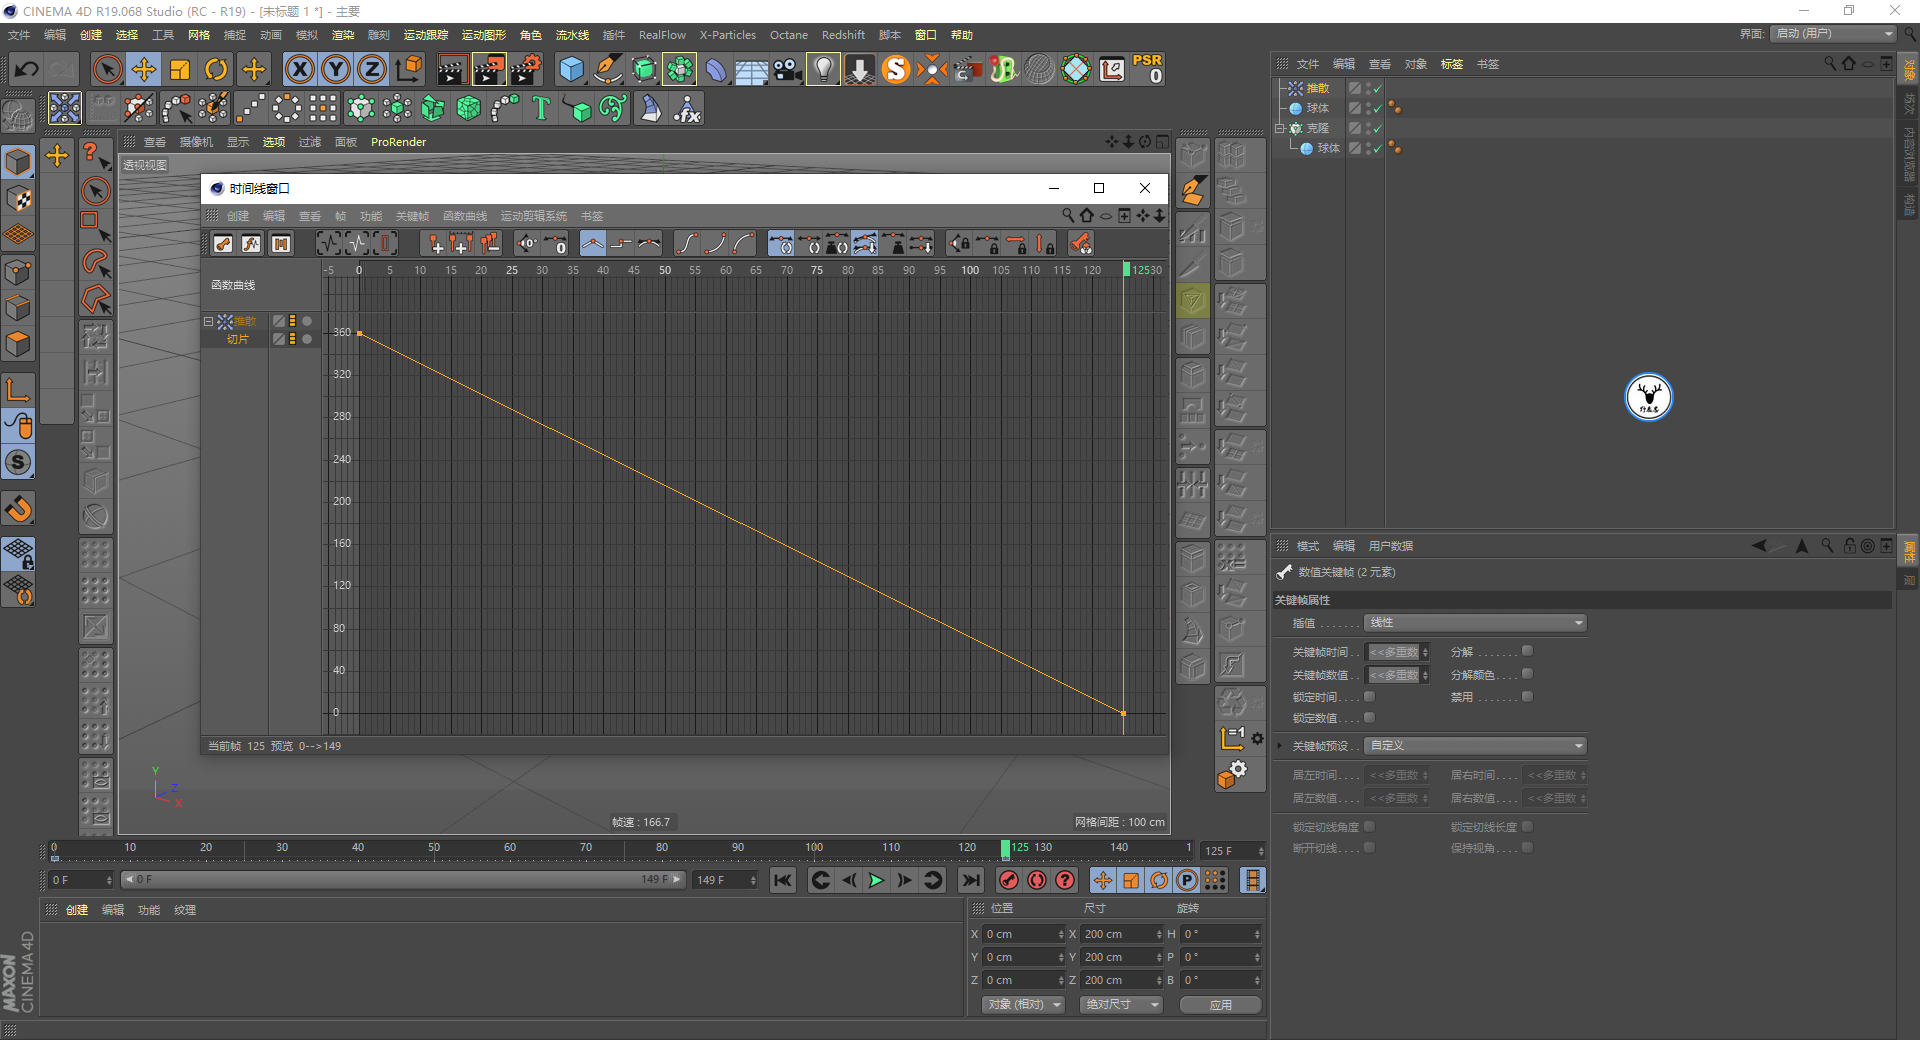Collapse the 克隆 object tree node

click(1279, 128)
